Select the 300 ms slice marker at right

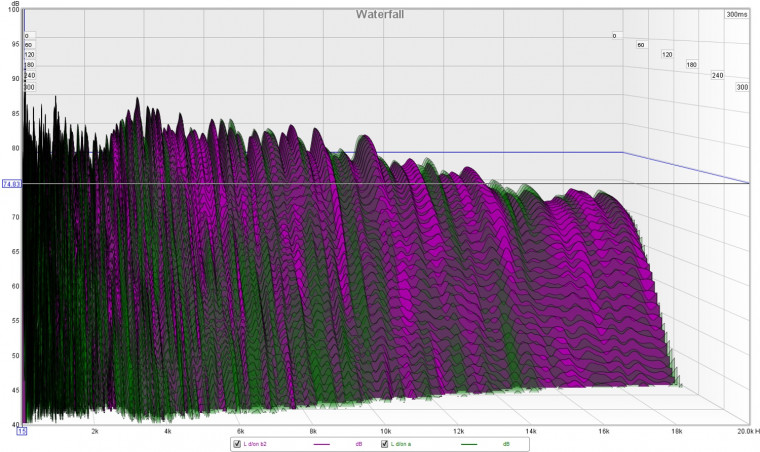pyautogui.click(x=742, y=87)
